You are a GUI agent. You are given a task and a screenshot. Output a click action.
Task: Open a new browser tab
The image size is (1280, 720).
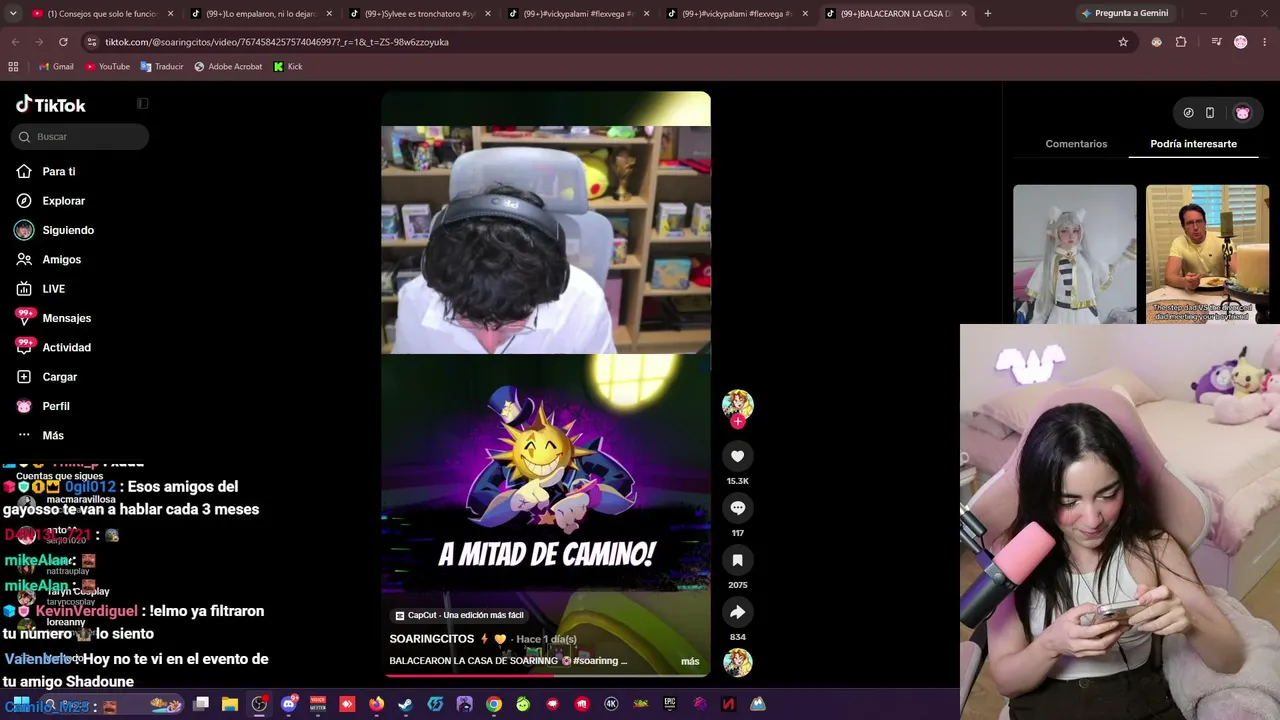tap(988, 13)
